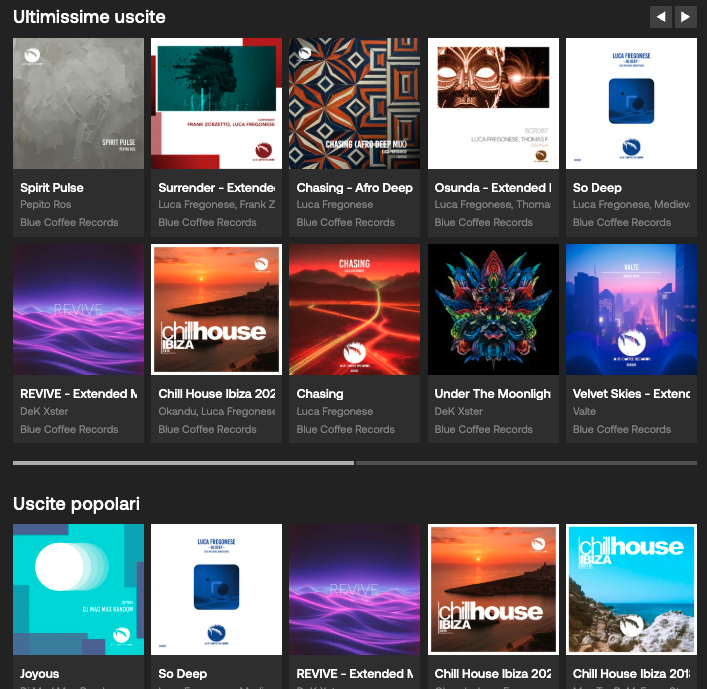Open Blue Coffee Records label under Osunda
This screenshot has width=707, height=689.
[483, 222]
